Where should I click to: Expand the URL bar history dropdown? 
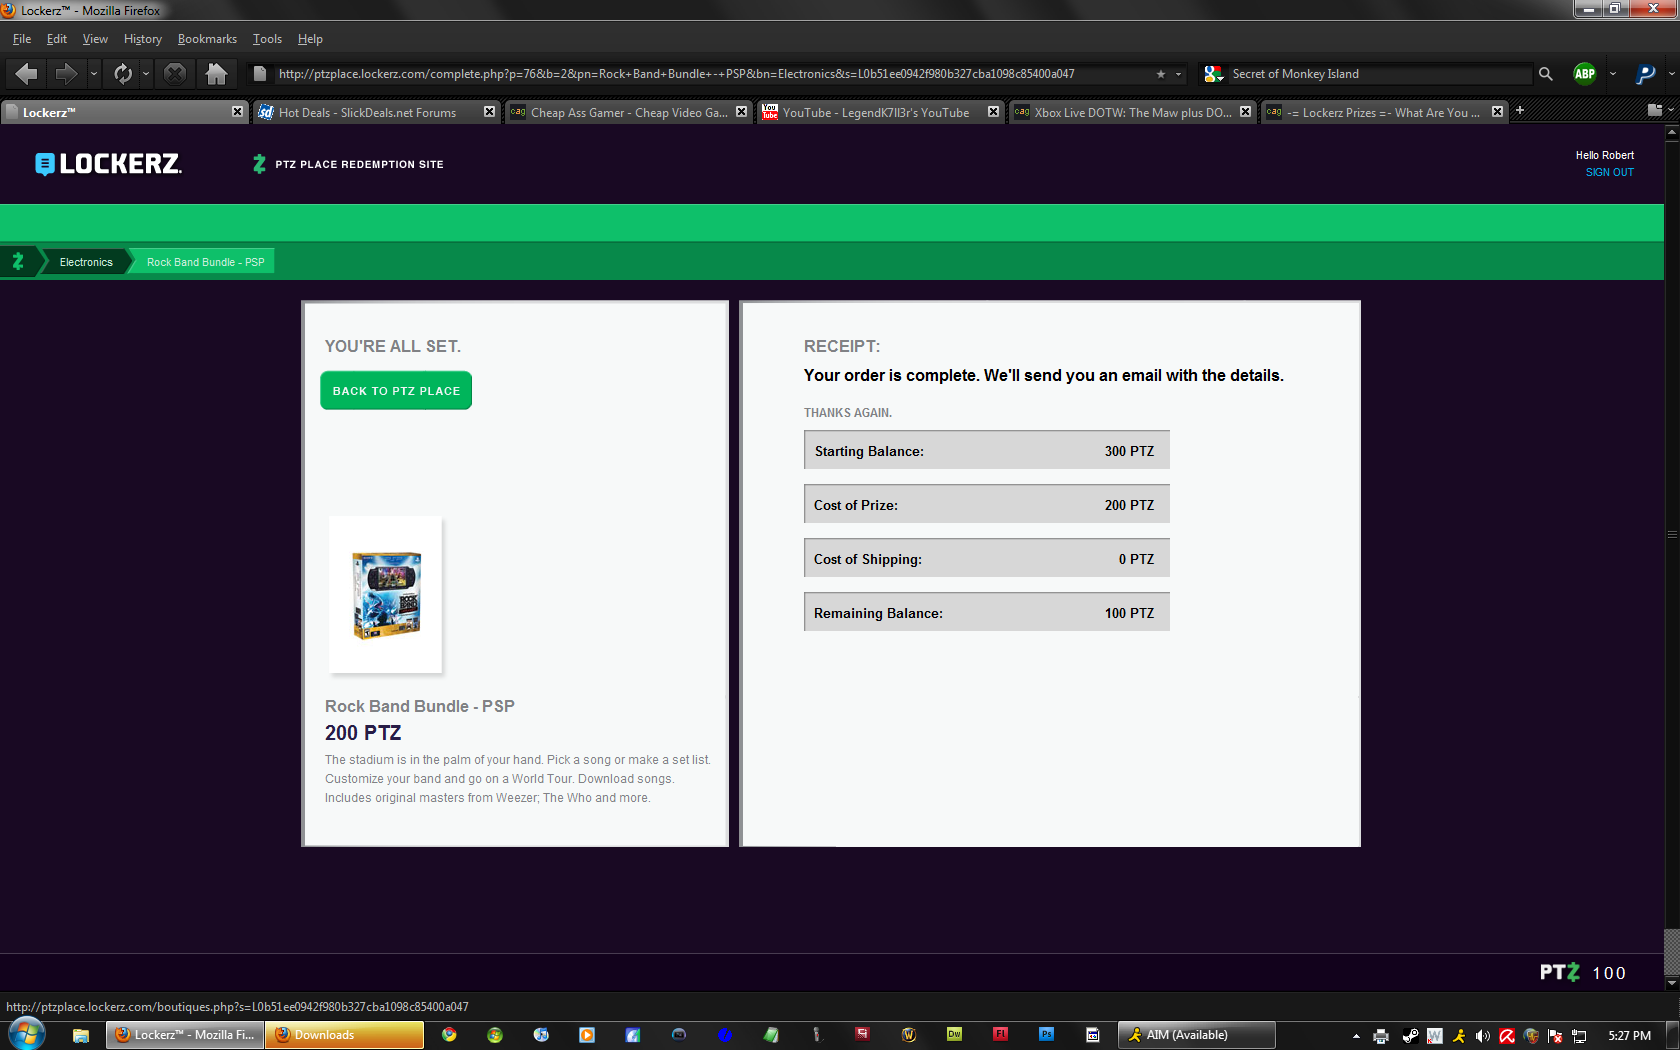click(1178, 74)
